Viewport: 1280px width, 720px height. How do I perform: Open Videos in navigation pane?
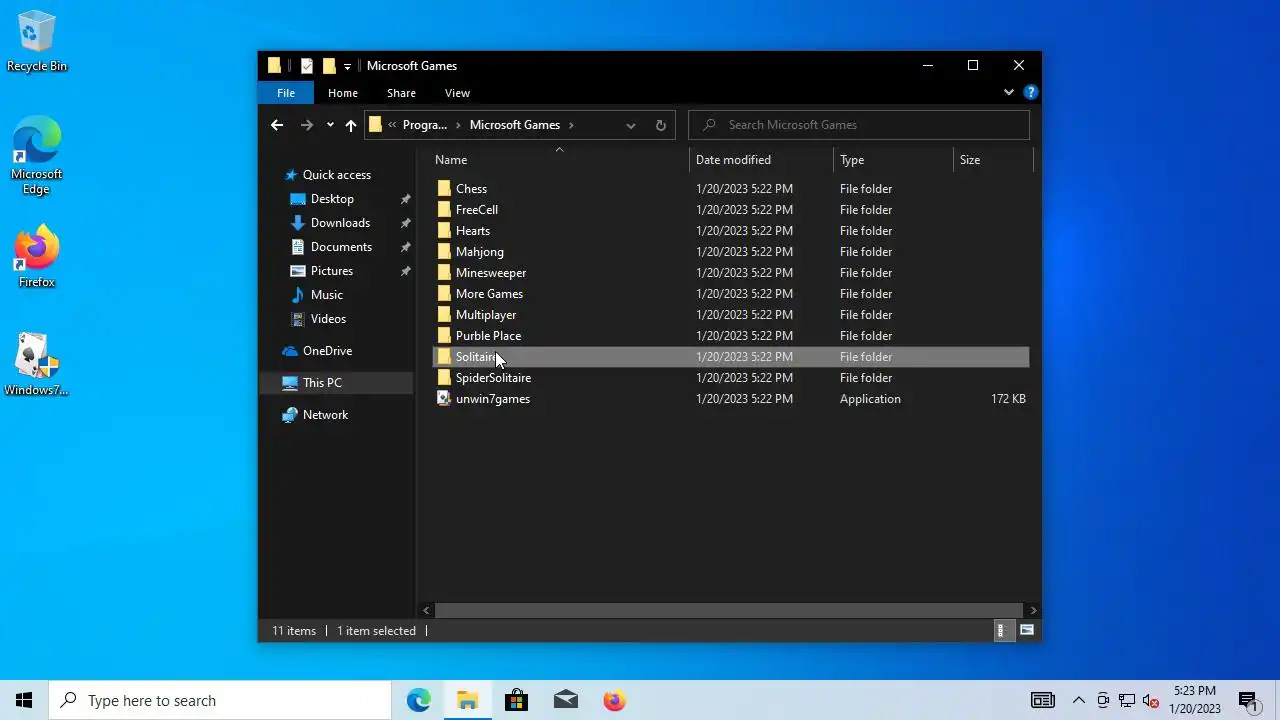(x=328, y=319)
